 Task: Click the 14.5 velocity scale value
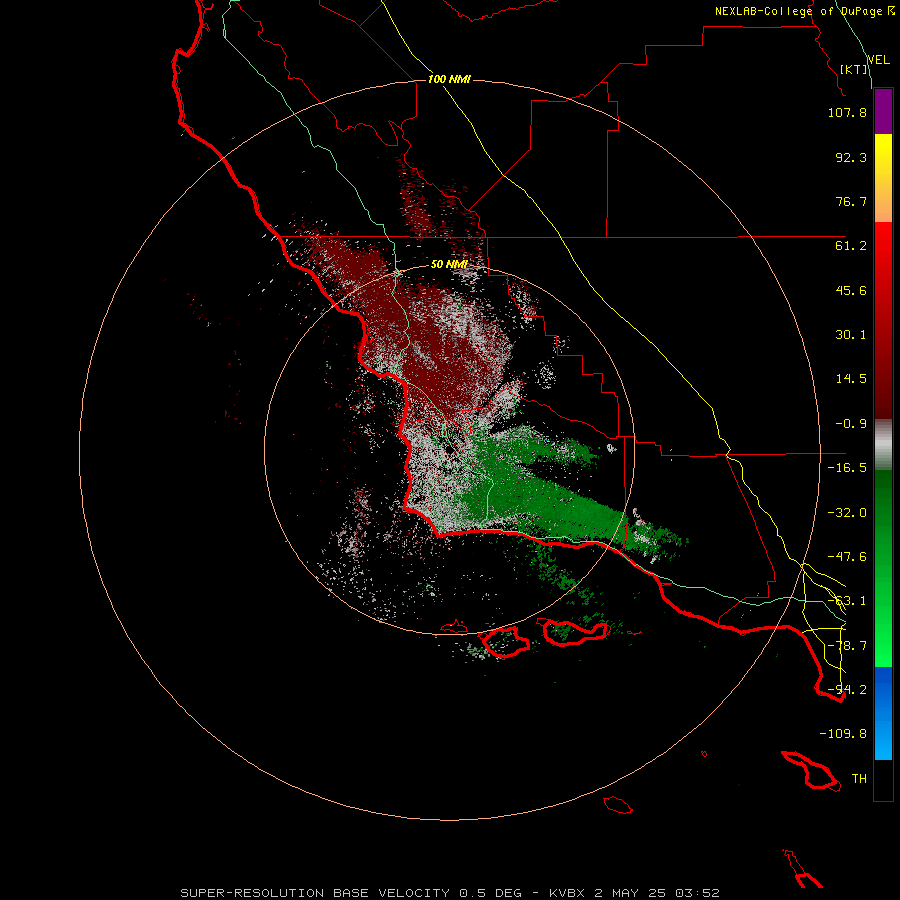(851, 379)
